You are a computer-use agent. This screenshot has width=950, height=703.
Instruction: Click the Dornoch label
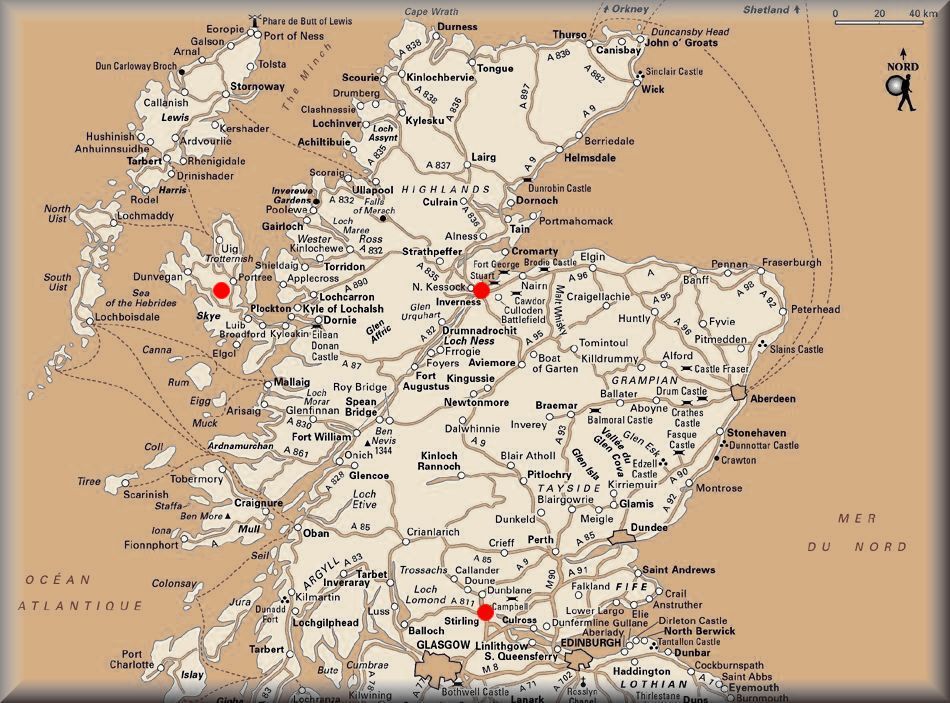pyautogui.click(x=537, y=200)
